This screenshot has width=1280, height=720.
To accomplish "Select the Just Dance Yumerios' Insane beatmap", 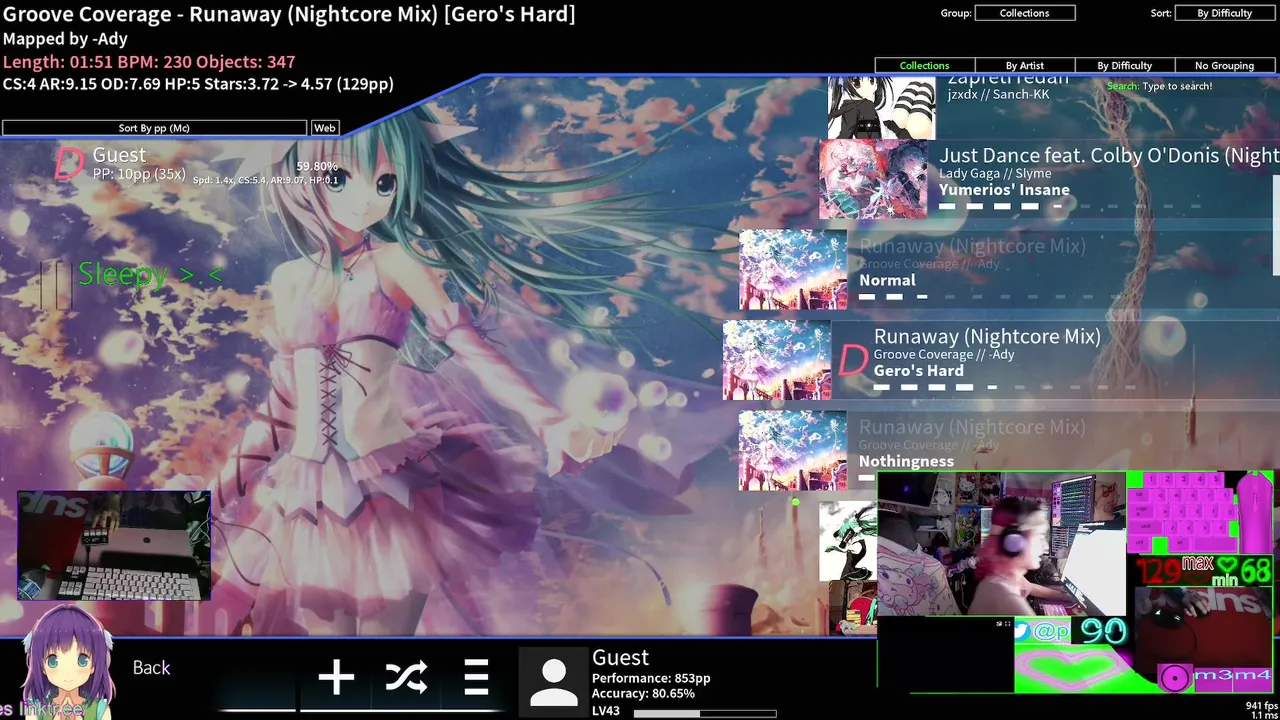I will (x=1049, y=179).
